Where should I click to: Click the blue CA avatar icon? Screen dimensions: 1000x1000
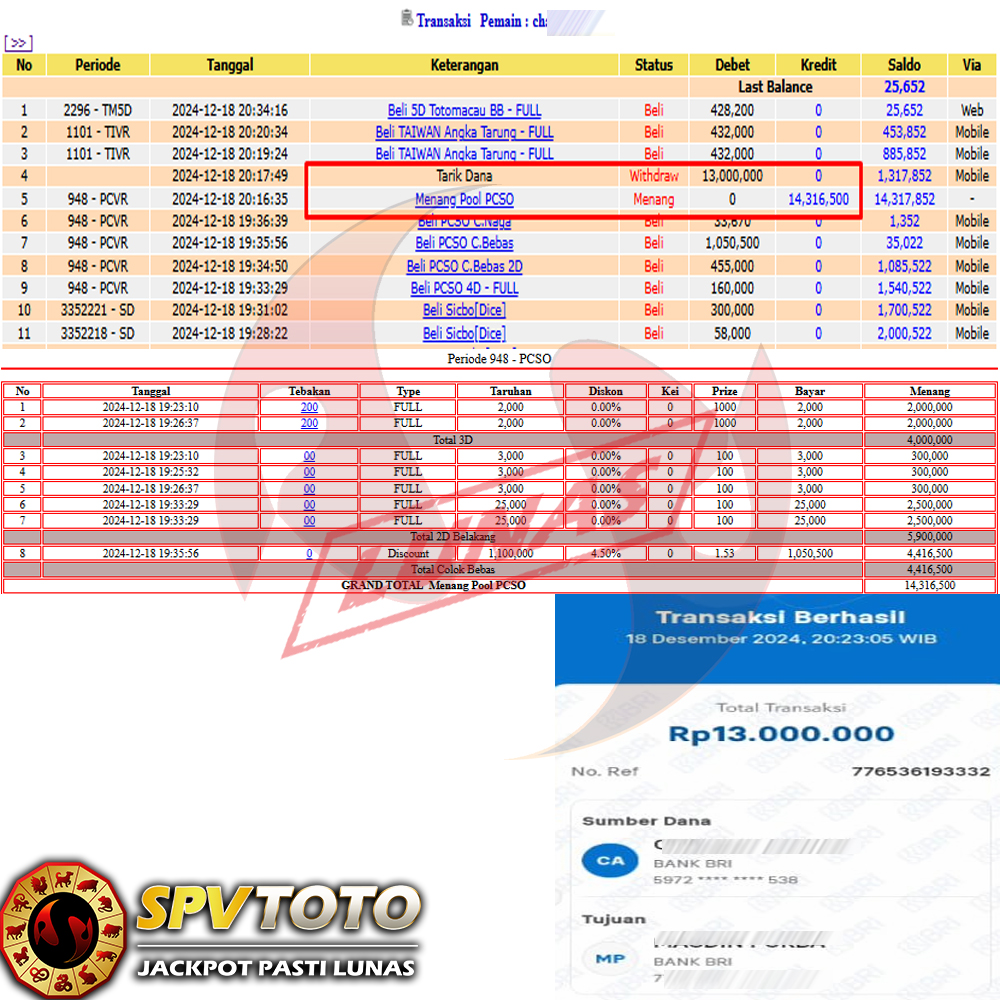[x=610, y=860]
